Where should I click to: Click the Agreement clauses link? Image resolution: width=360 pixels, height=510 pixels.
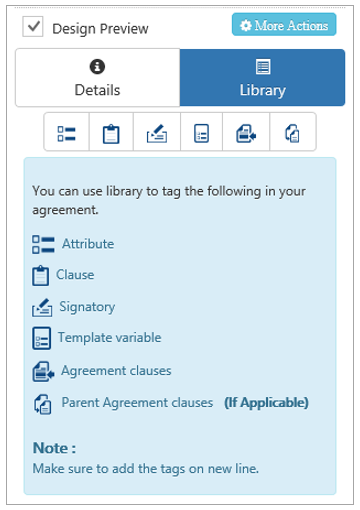coord(116,371)
